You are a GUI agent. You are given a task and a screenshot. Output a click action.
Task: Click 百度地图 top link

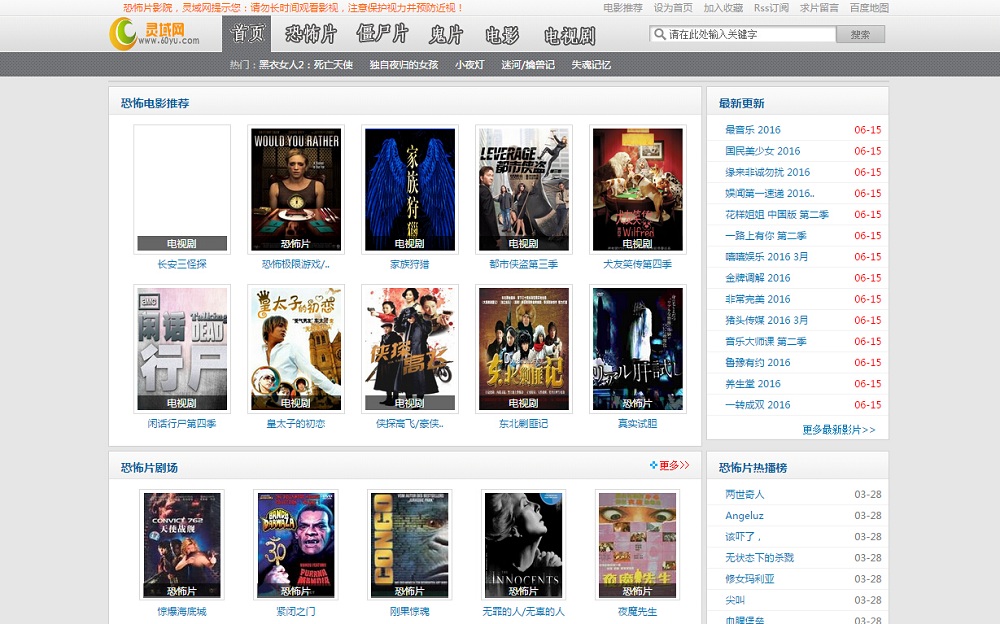(x=869, y=8)
